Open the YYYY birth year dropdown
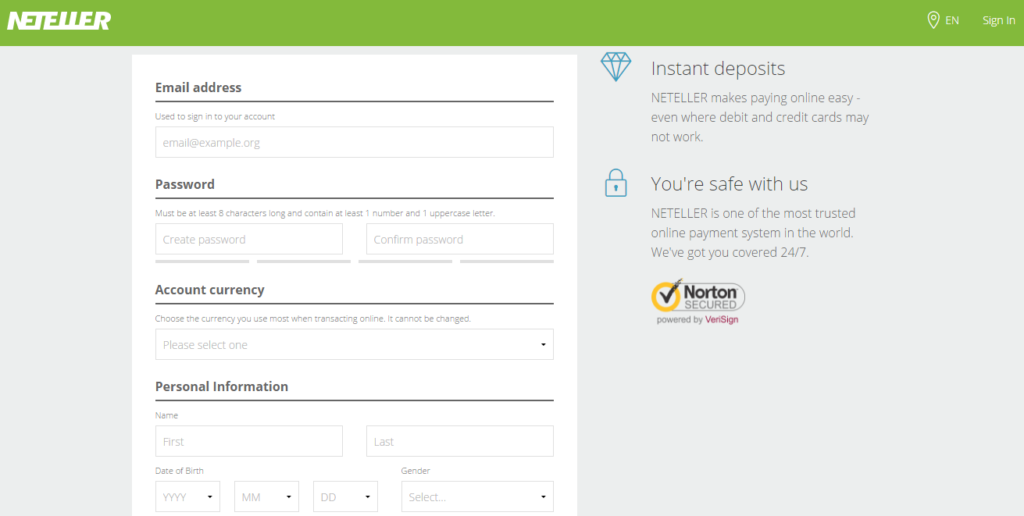 [x=187, y=496]
